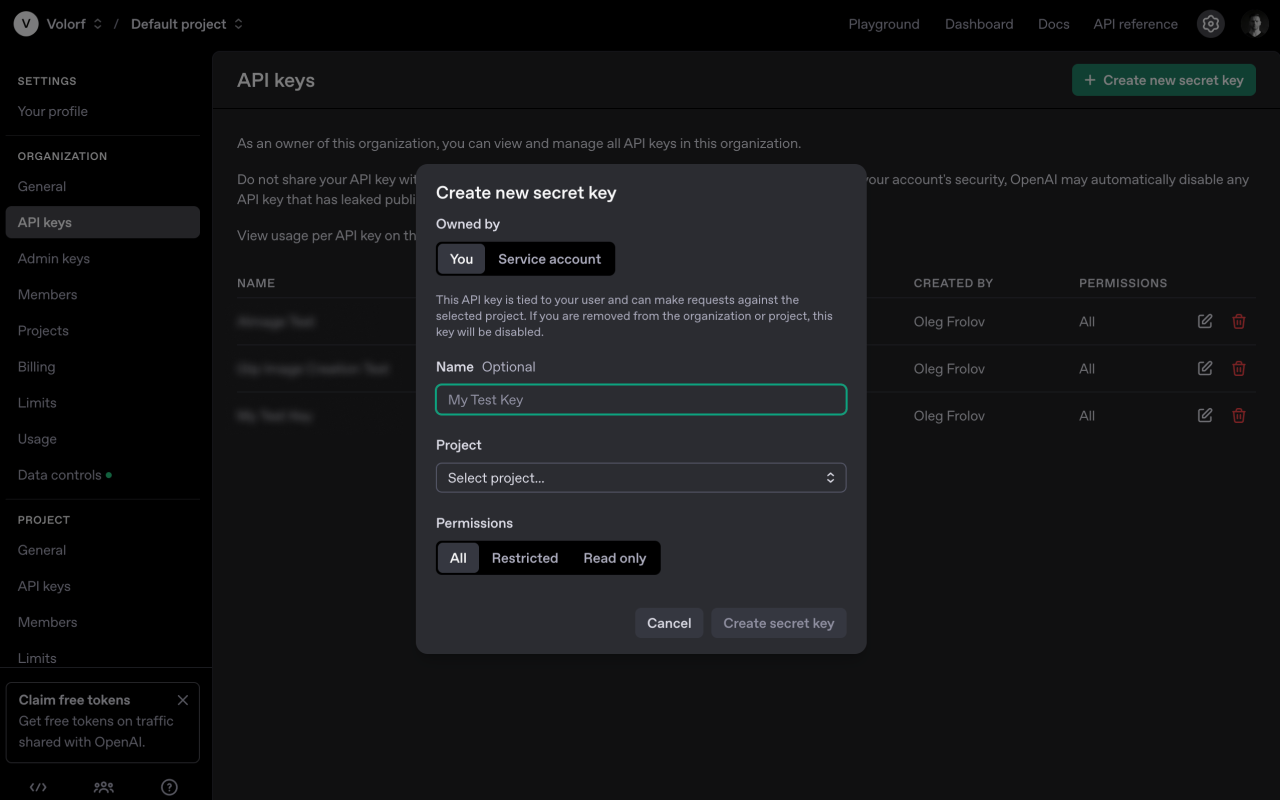Click the Volorf organization avatar
The height and width of the screenshot is (800, 1280).
coord(25,23)
